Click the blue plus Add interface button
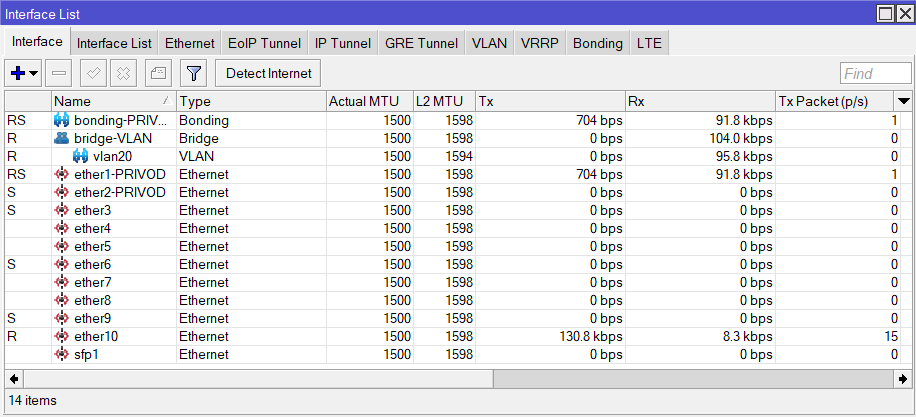The height and width of the screenshot is (417, 916). (x=17, y=73)
